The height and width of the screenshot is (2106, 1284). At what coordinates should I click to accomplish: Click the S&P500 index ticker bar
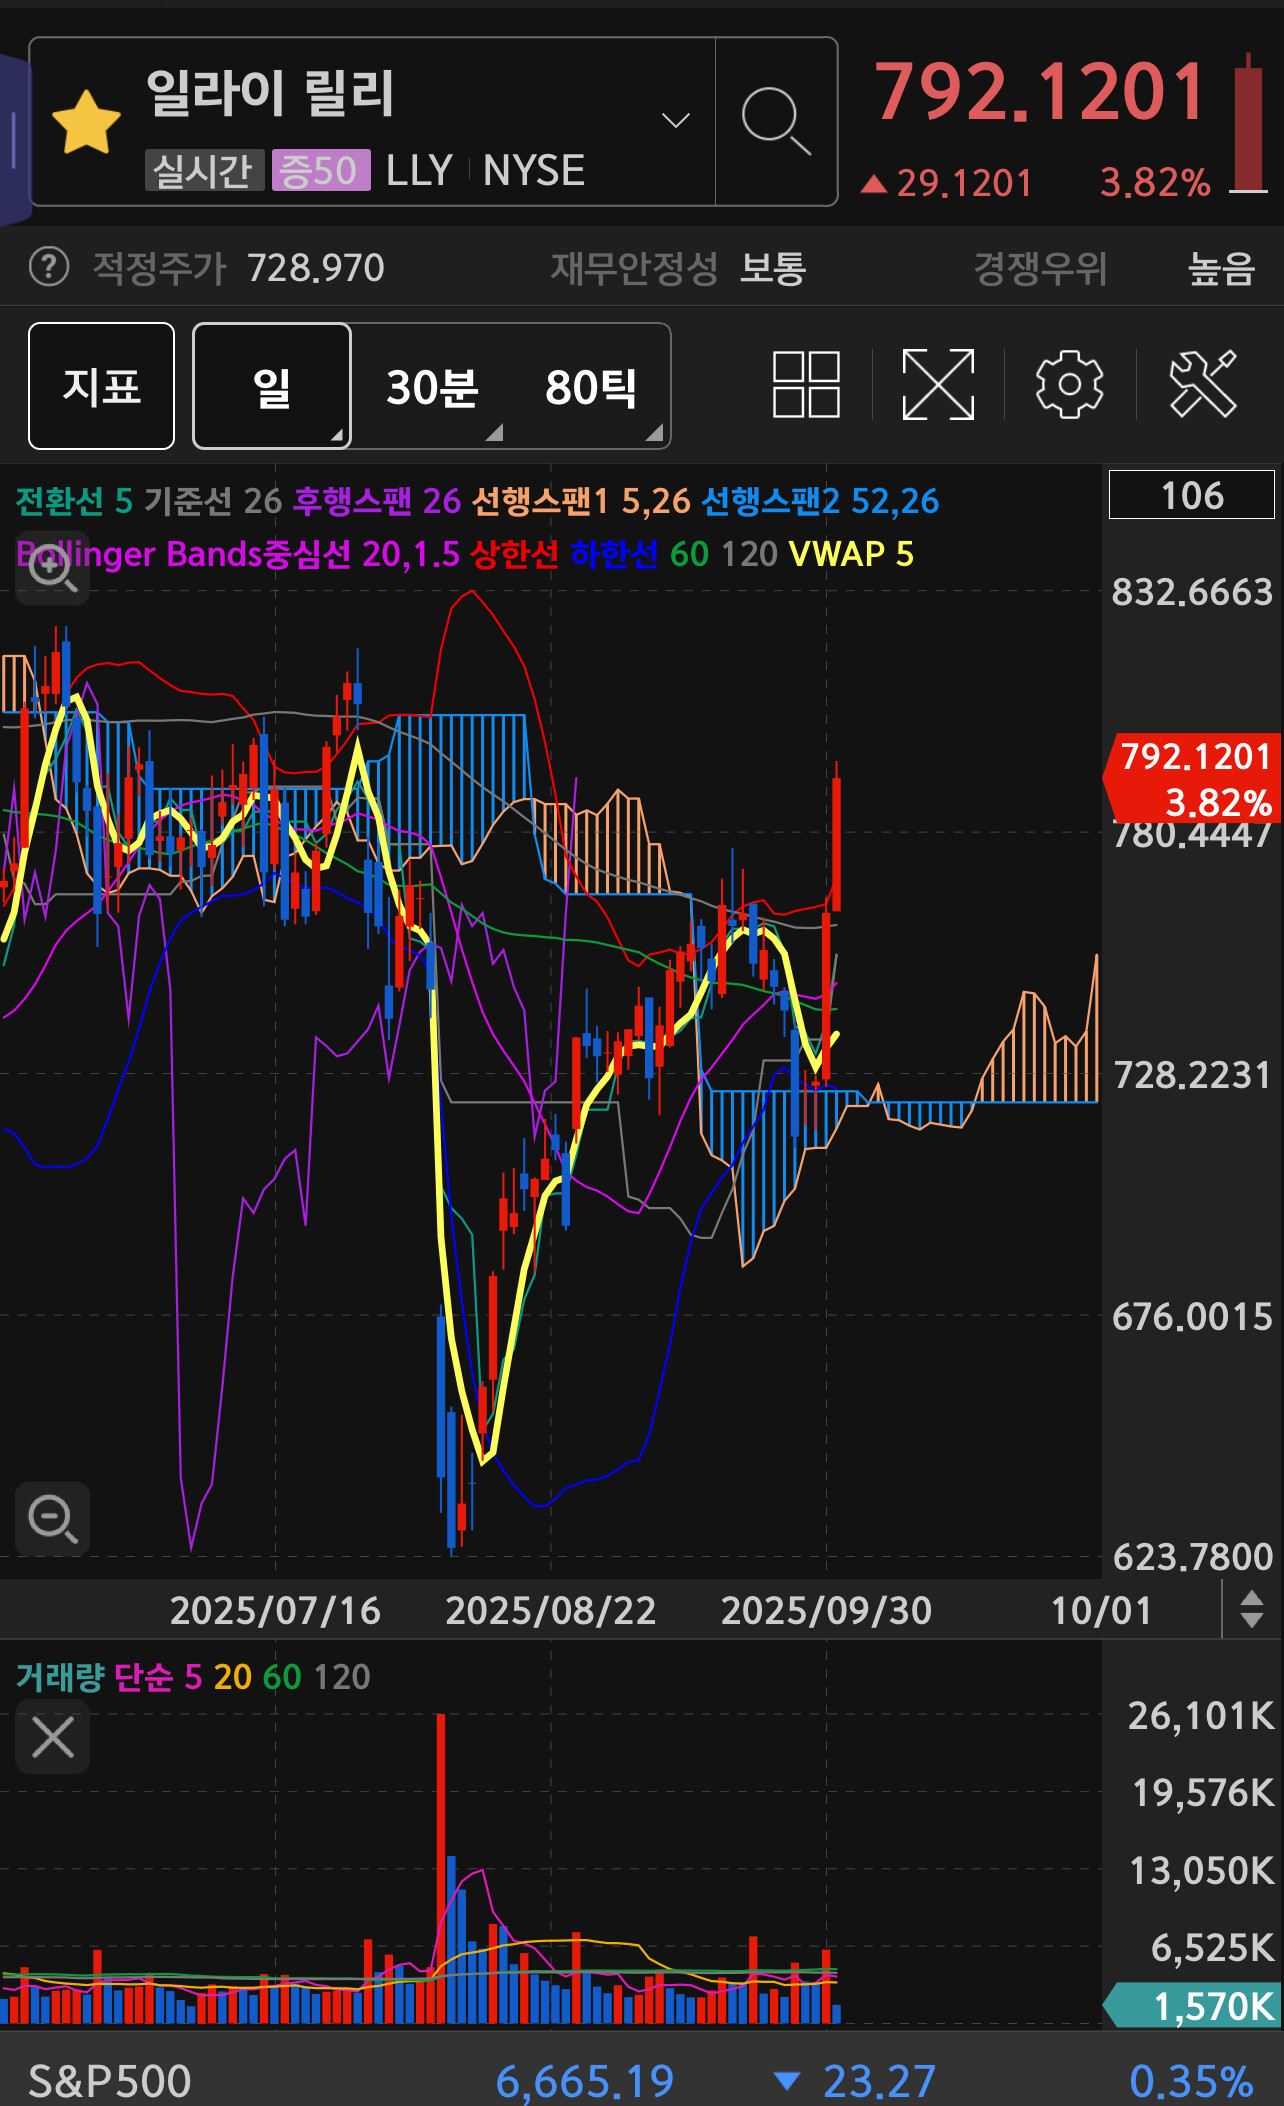(642, 2080)
